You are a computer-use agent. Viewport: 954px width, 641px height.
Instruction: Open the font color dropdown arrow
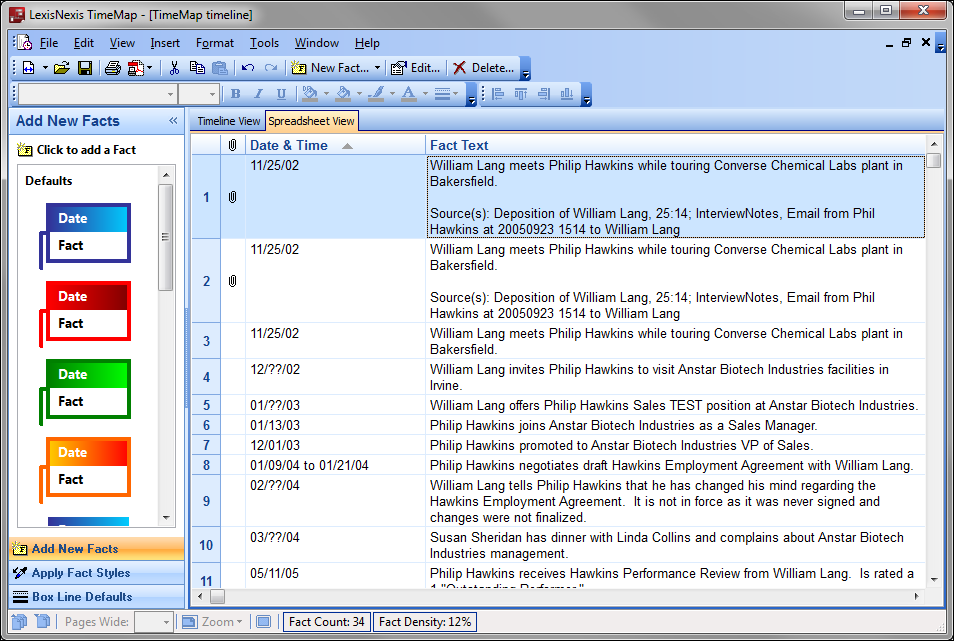[425, 94]
